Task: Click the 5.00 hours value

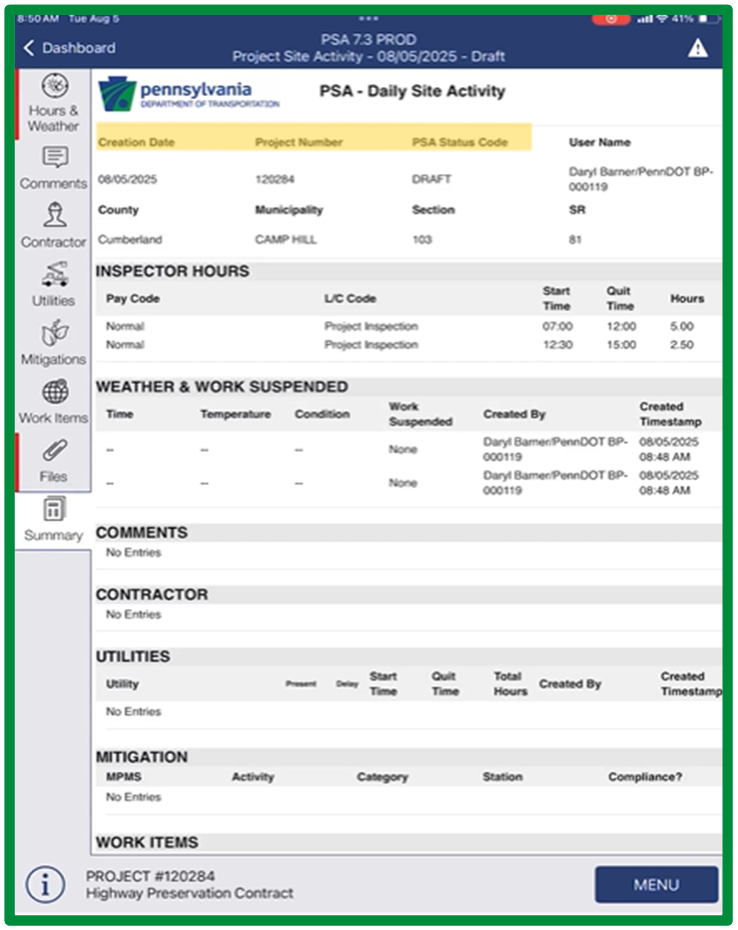Action: (682, 326)
